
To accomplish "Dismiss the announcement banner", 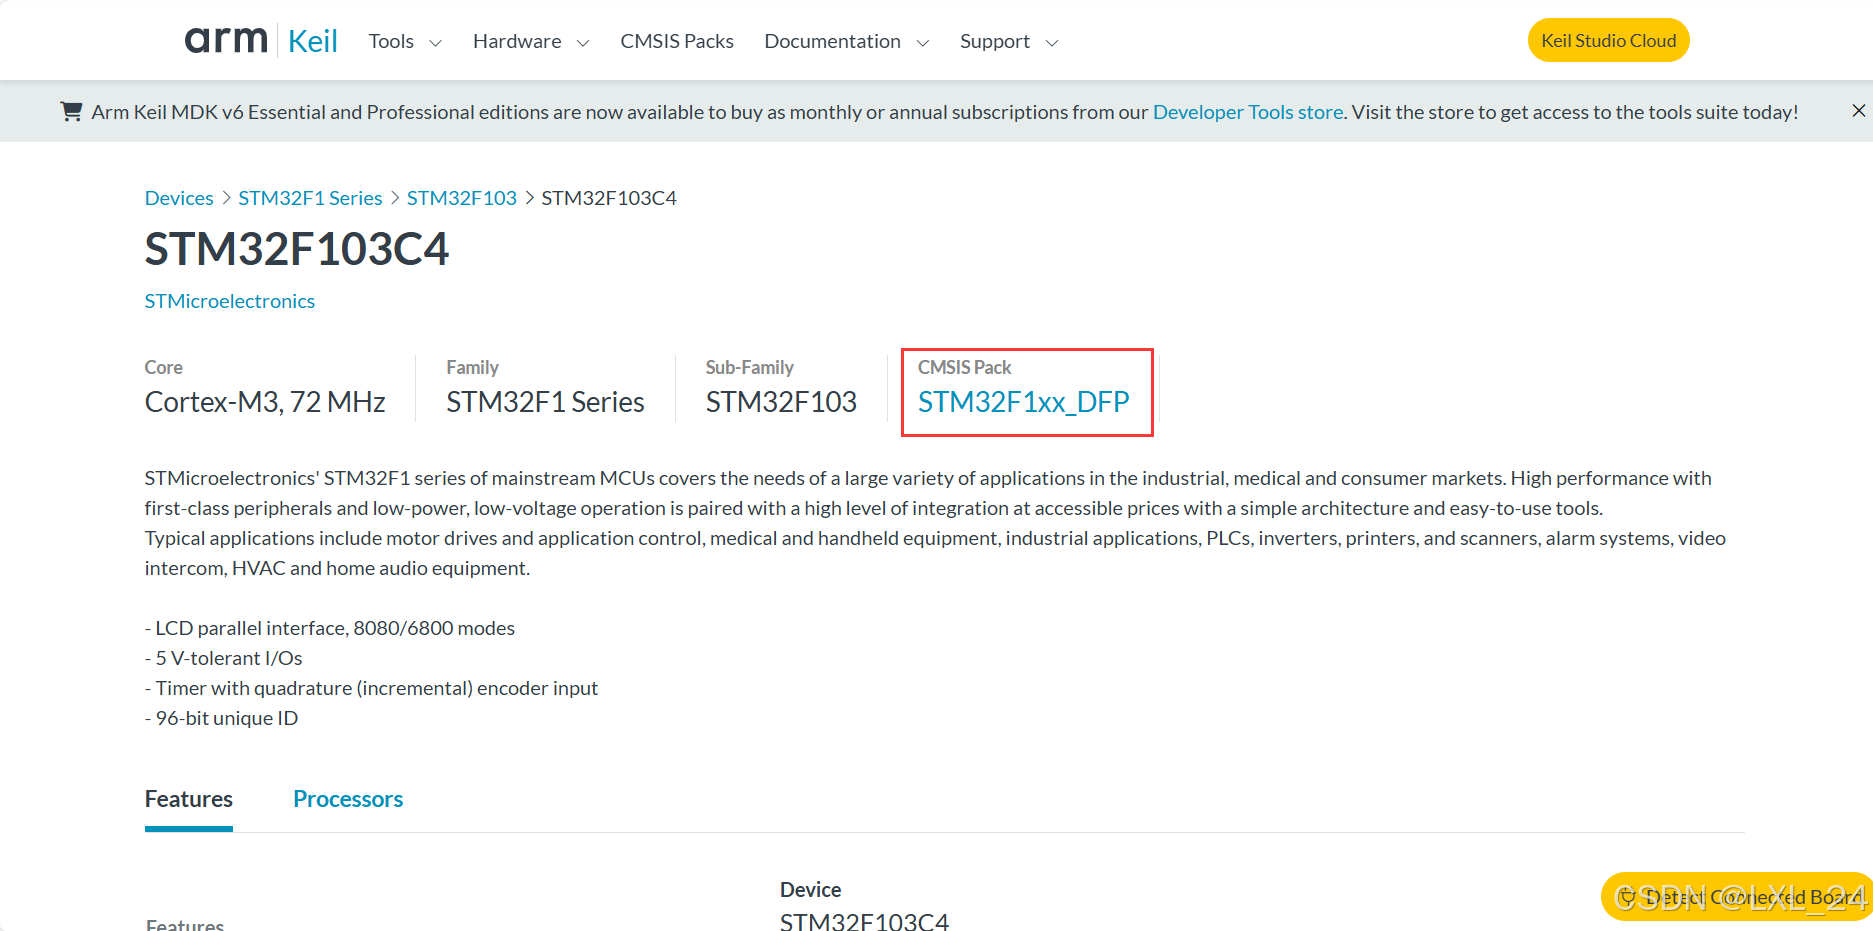I will coord(1858,110).
